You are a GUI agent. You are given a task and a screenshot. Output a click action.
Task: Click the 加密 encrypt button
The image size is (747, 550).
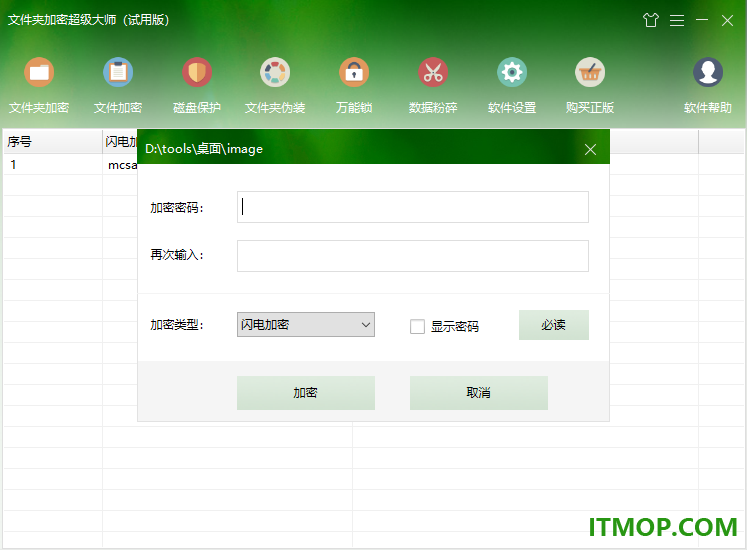coord(306,393)
